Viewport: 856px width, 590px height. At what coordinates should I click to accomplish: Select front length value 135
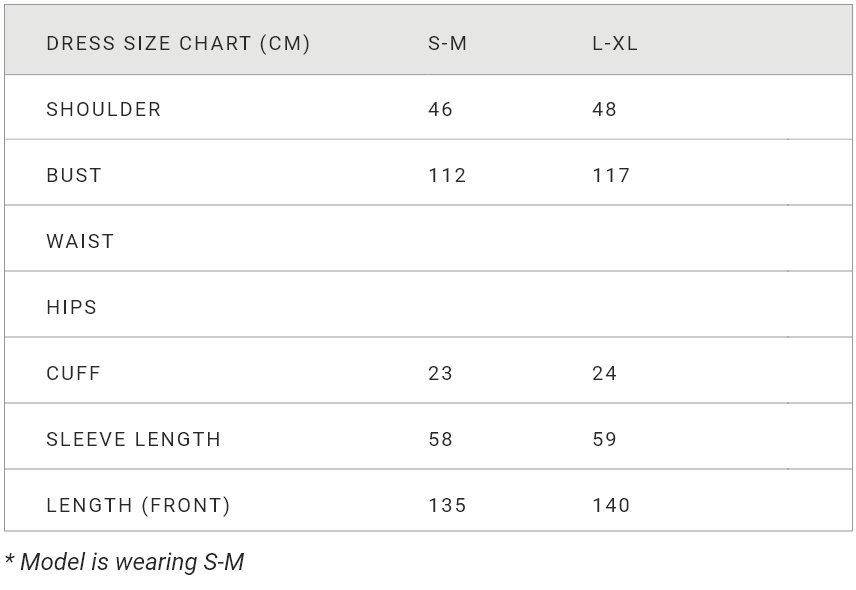tap(447, 505)
